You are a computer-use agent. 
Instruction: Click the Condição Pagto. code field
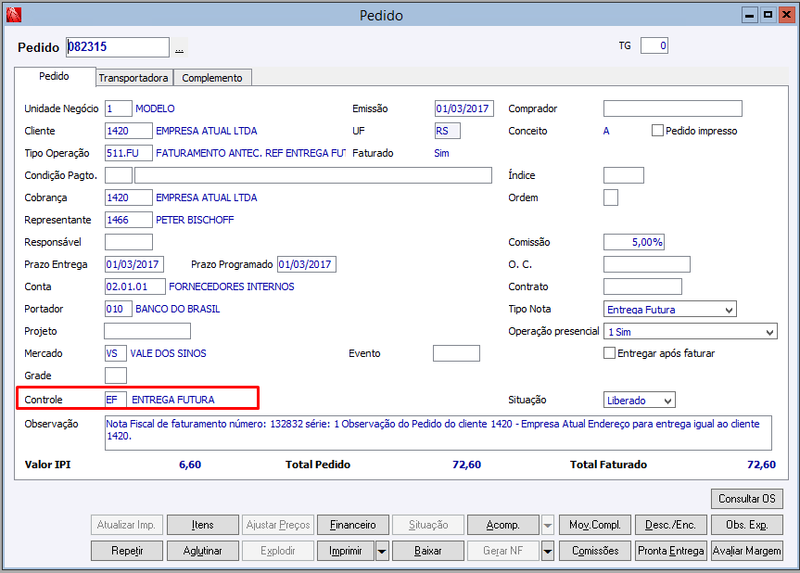click(x=118, y=176)
